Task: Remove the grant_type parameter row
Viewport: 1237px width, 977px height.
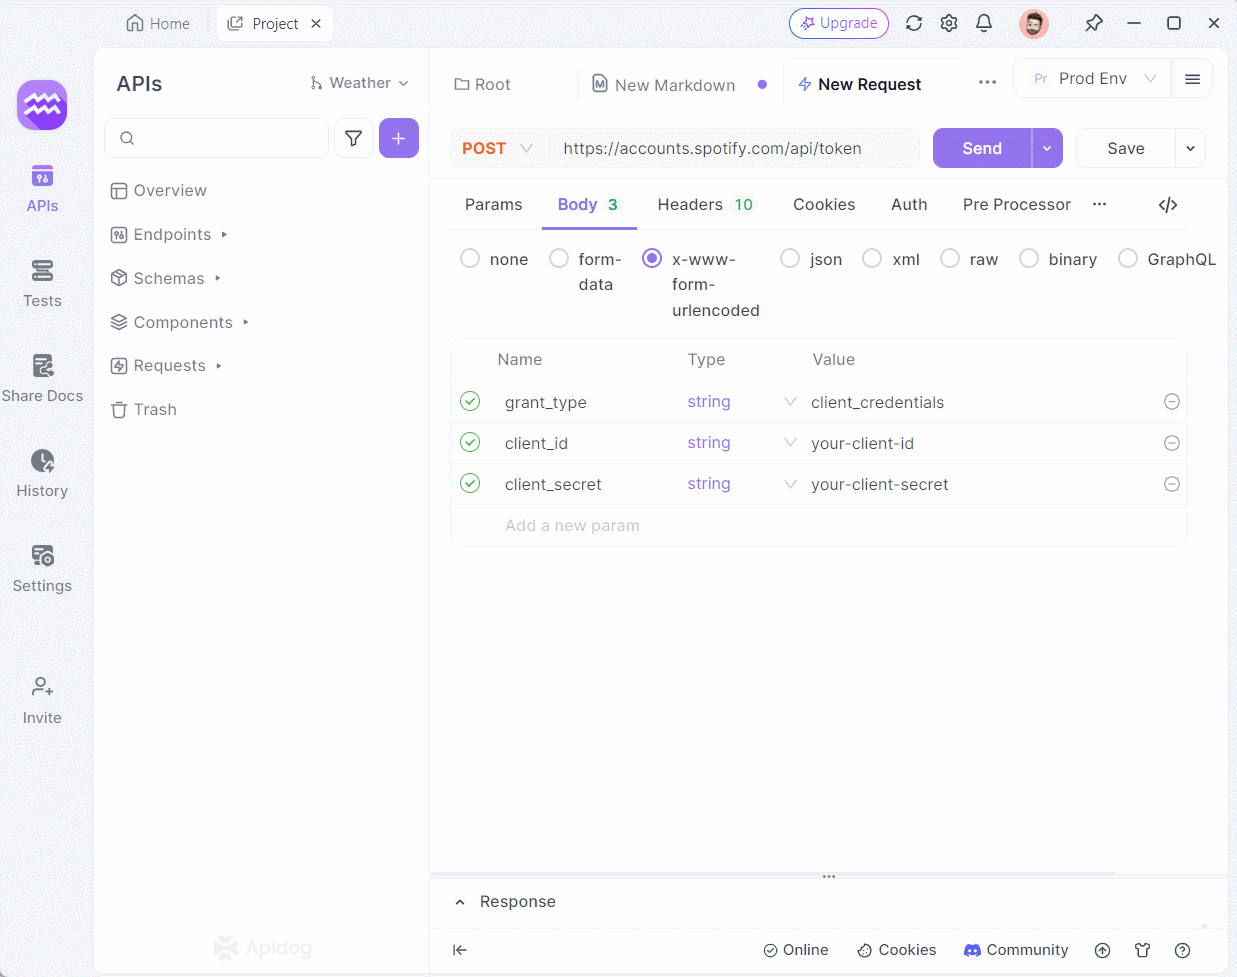Action: pos(1172,402)
